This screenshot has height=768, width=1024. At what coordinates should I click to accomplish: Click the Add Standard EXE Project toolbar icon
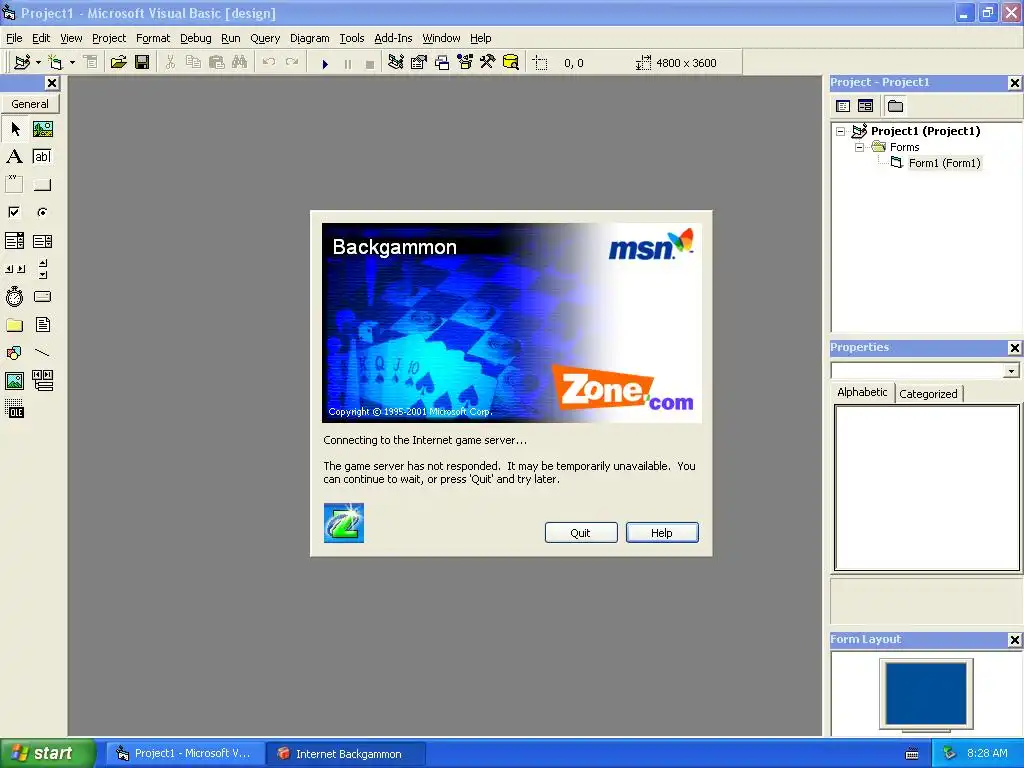click(22, 63)
